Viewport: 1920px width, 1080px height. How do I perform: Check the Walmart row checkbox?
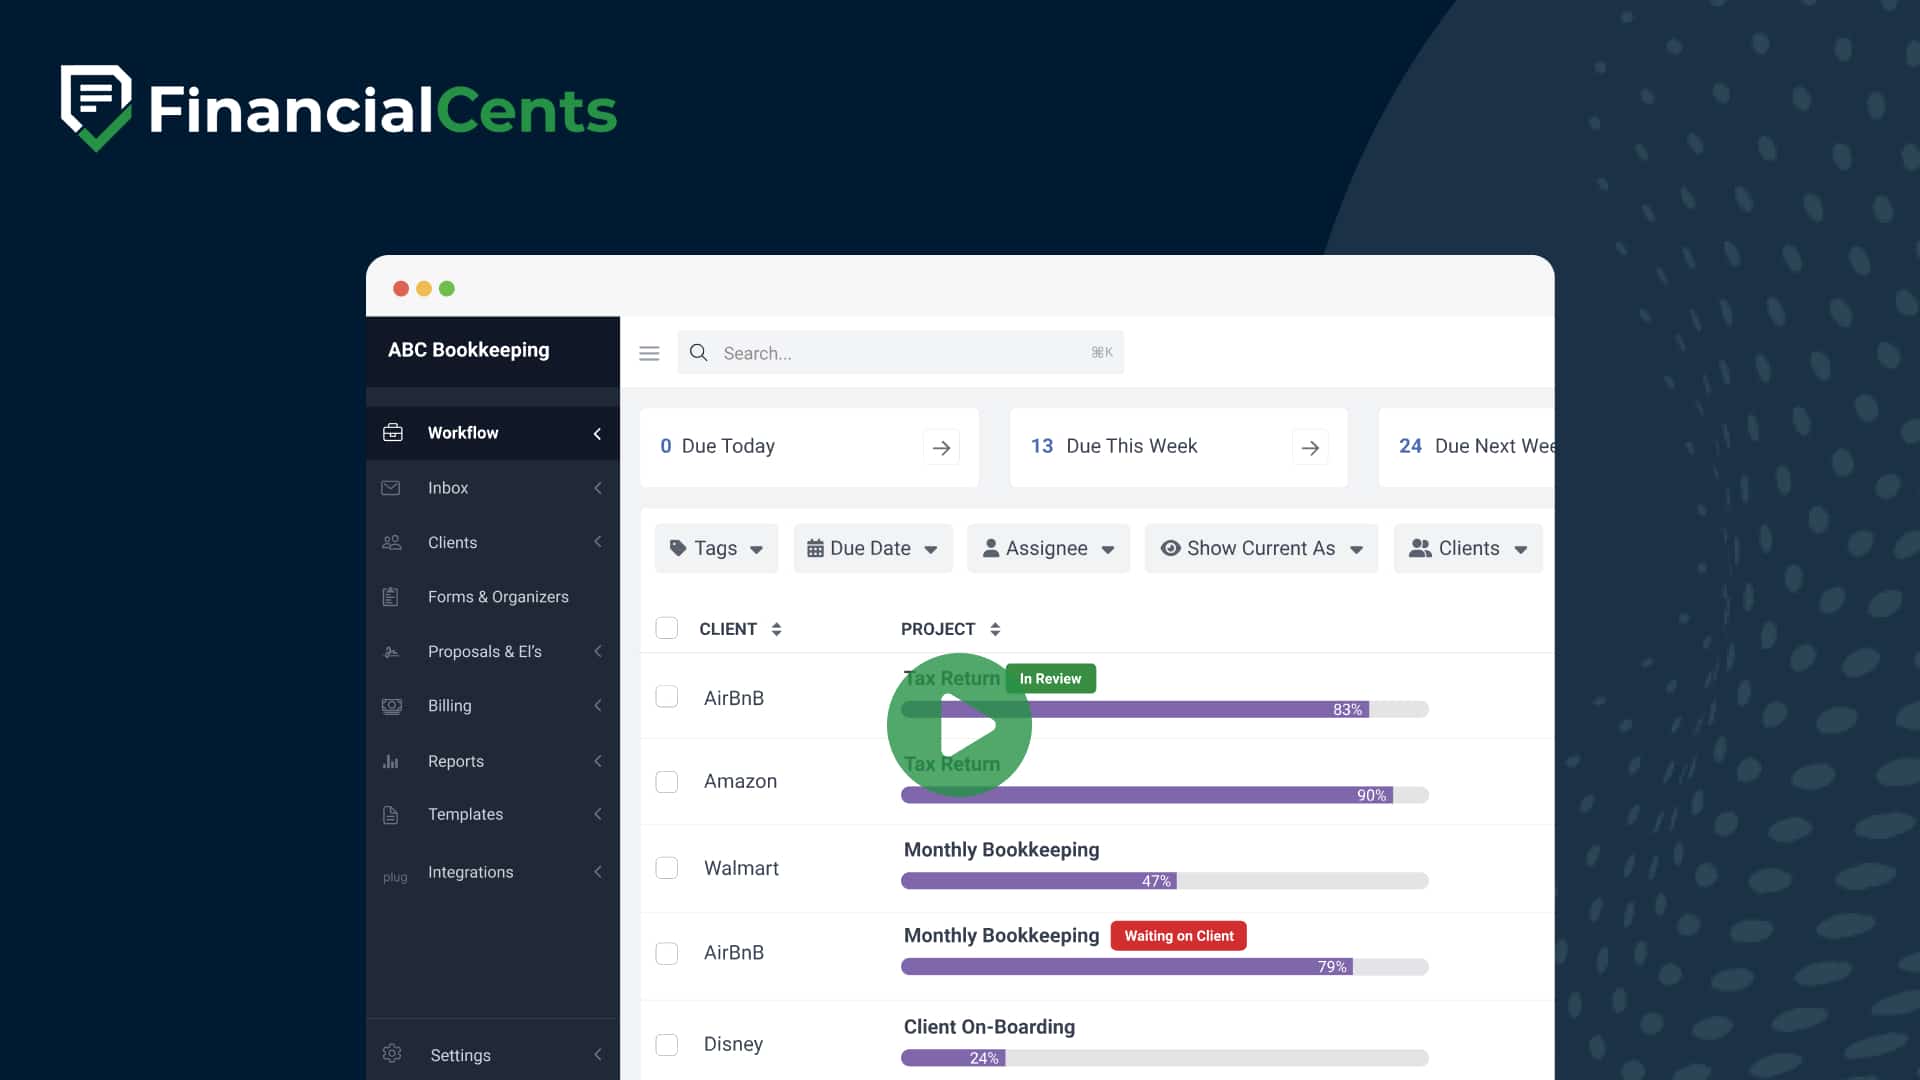point(667,868)
